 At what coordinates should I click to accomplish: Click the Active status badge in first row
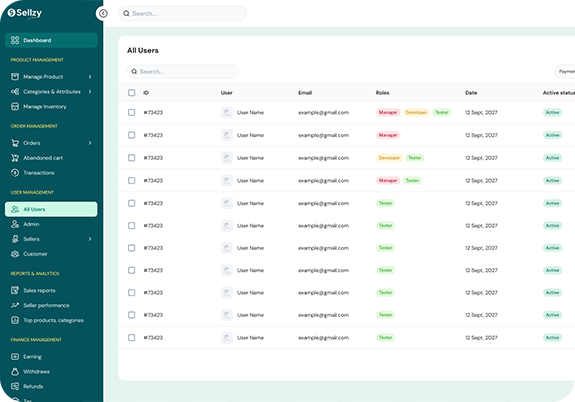coord(552,113)
